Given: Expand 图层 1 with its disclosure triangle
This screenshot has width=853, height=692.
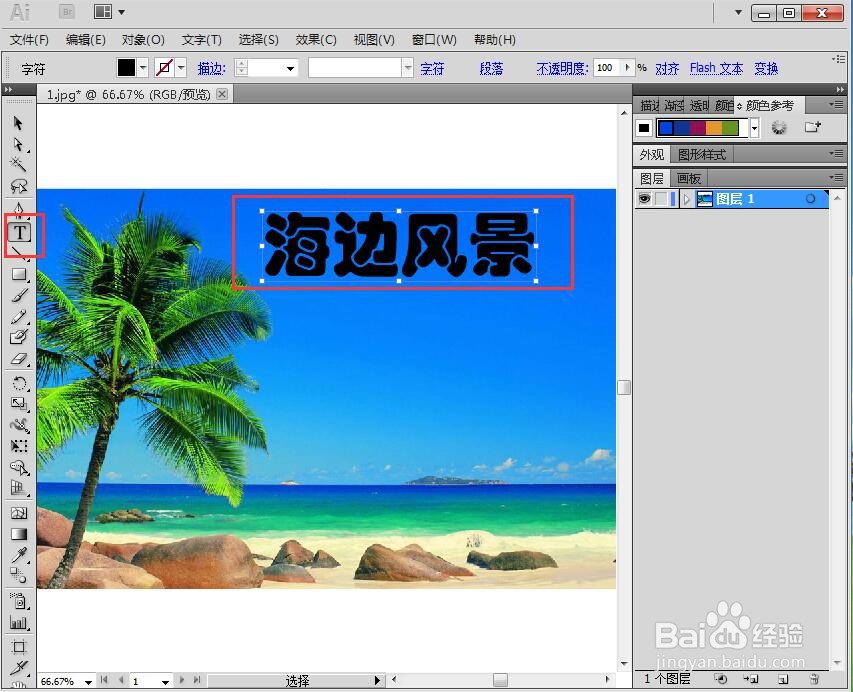Looking at the screenshot, I should click(x=687, y=198).
